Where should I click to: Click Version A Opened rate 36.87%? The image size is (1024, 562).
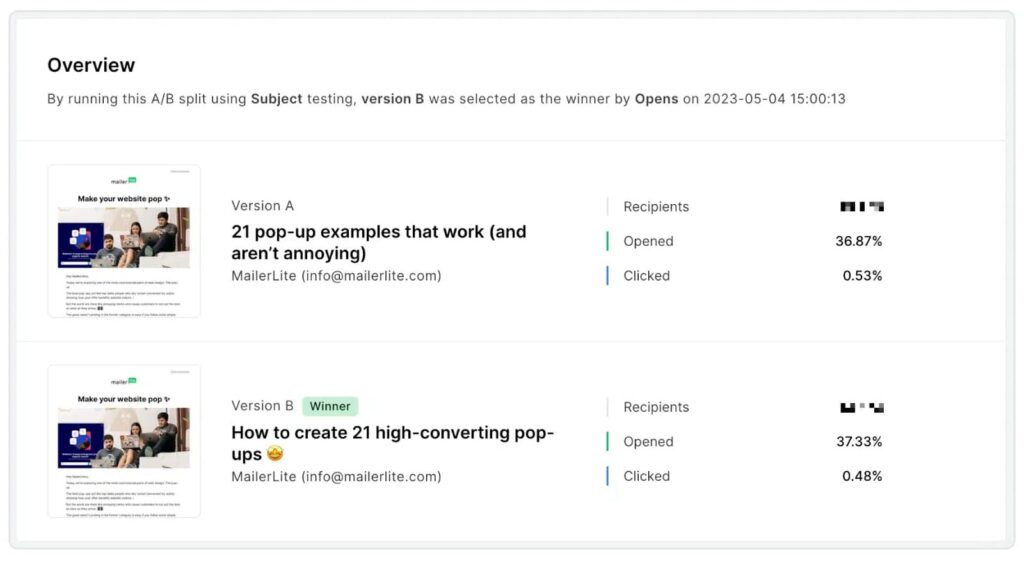858,241
